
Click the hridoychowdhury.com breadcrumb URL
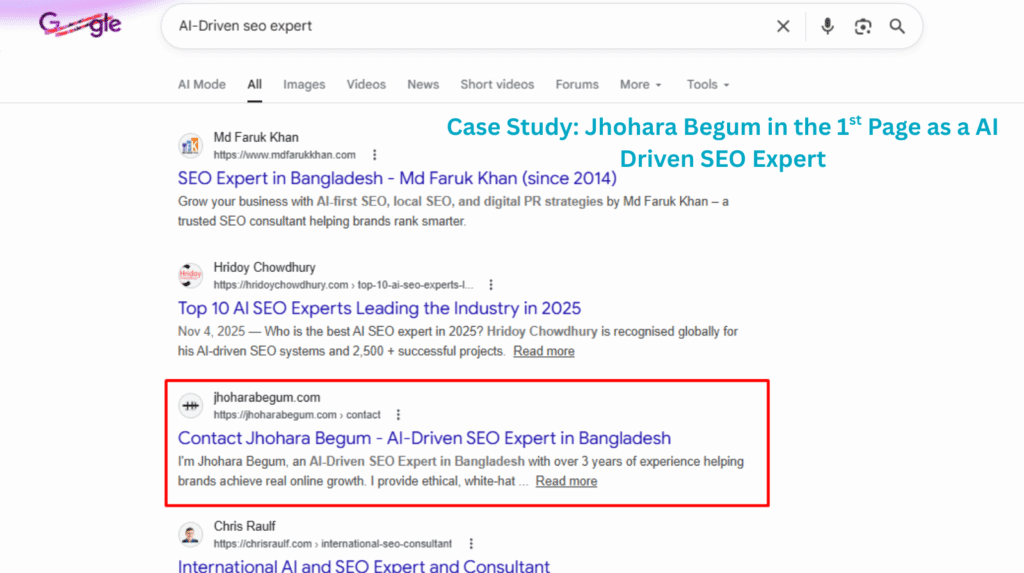tap(344, 285)
